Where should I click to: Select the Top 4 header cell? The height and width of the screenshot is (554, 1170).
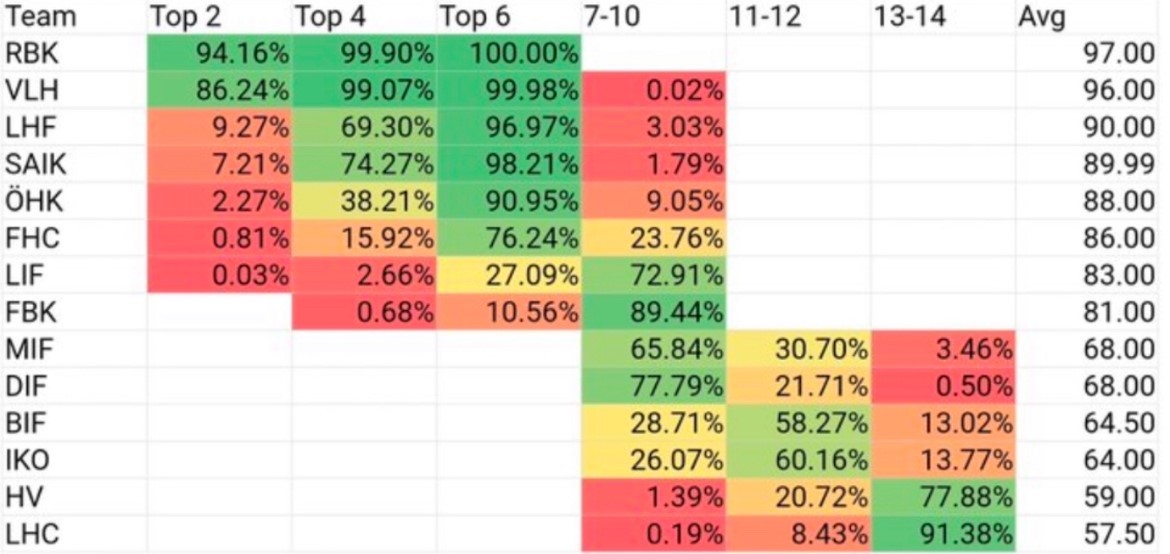click(364, 16)
